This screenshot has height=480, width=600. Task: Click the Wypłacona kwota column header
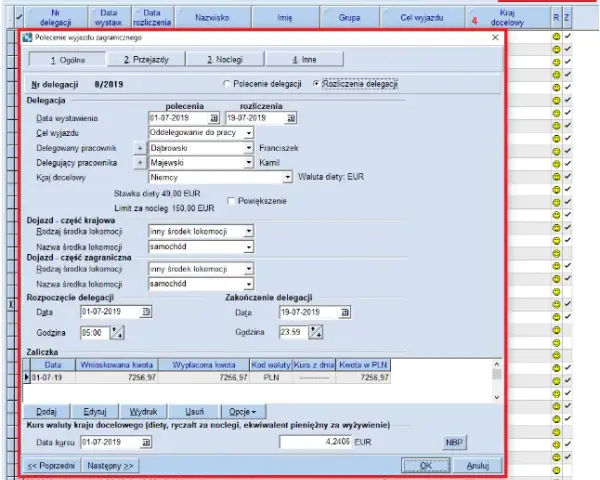pyautogui.click(x=204, y=365)
